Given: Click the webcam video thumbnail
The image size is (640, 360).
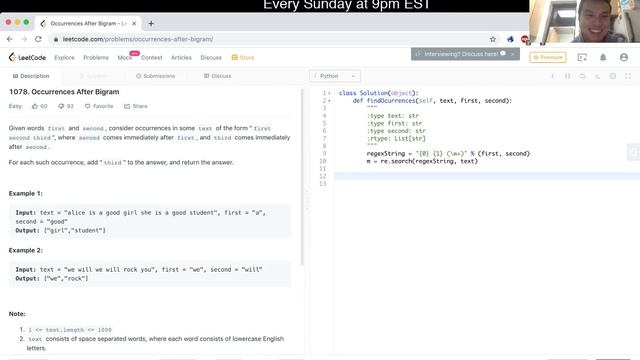Looking at the screenshot, I should tap(584, 21).
